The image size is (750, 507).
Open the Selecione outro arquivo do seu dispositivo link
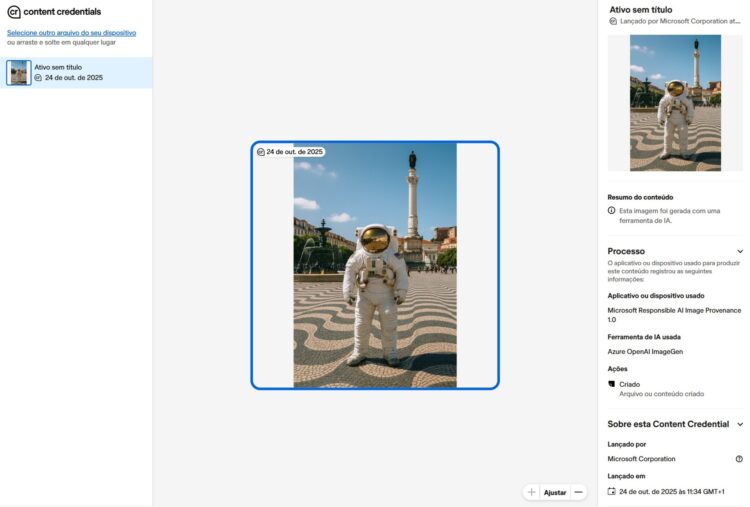(x=71, y=33)
